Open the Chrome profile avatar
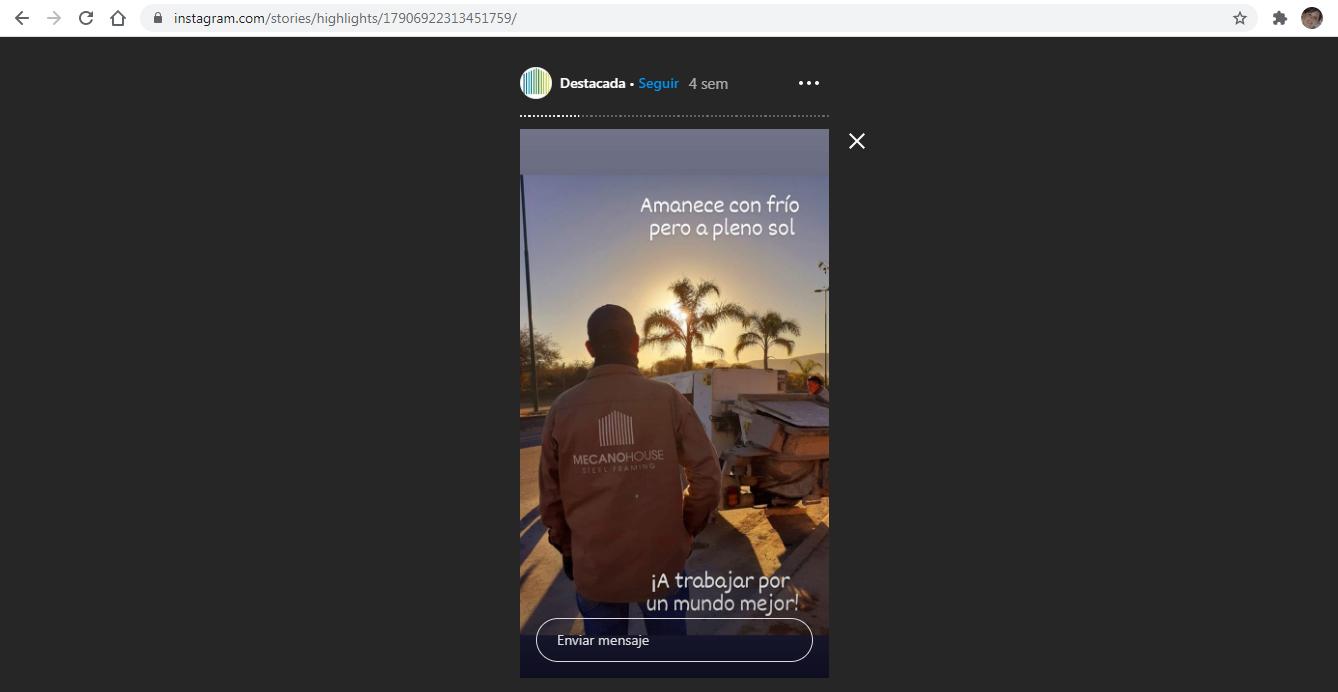This screenshot has width=1338, height=692. click(x=1312, y=18)
